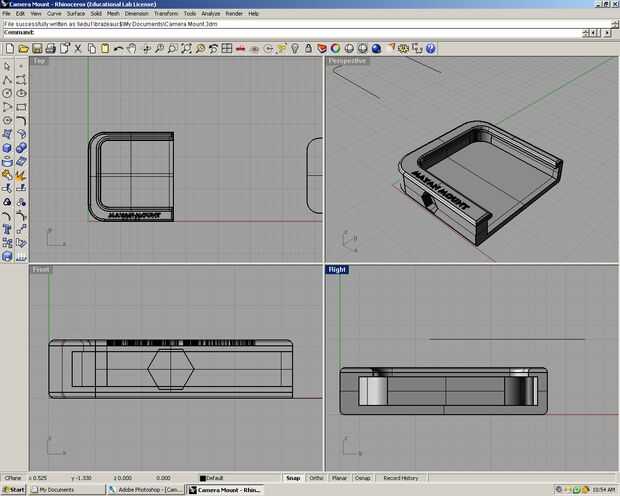Pick the Circle tool in sidebar

[7, 93]
